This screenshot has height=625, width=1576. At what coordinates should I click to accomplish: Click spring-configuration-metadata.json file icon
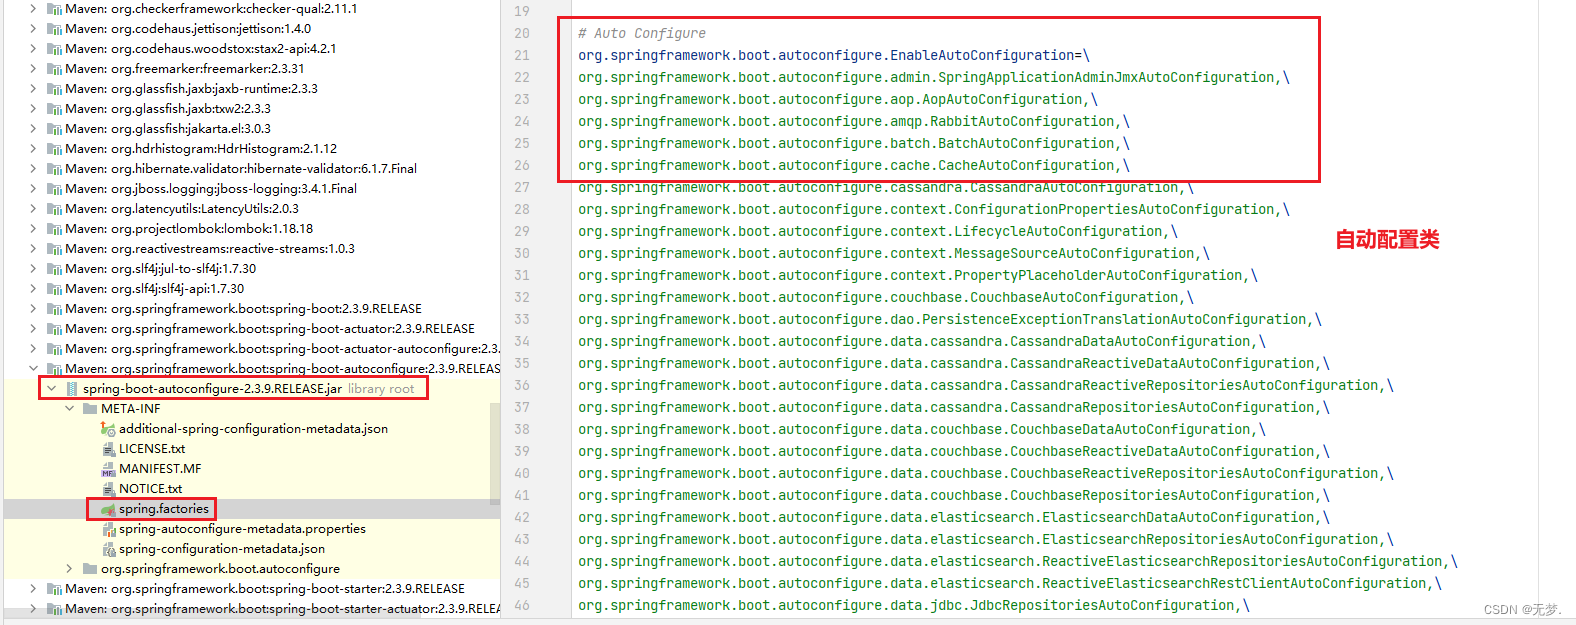[x=108, y=548]
